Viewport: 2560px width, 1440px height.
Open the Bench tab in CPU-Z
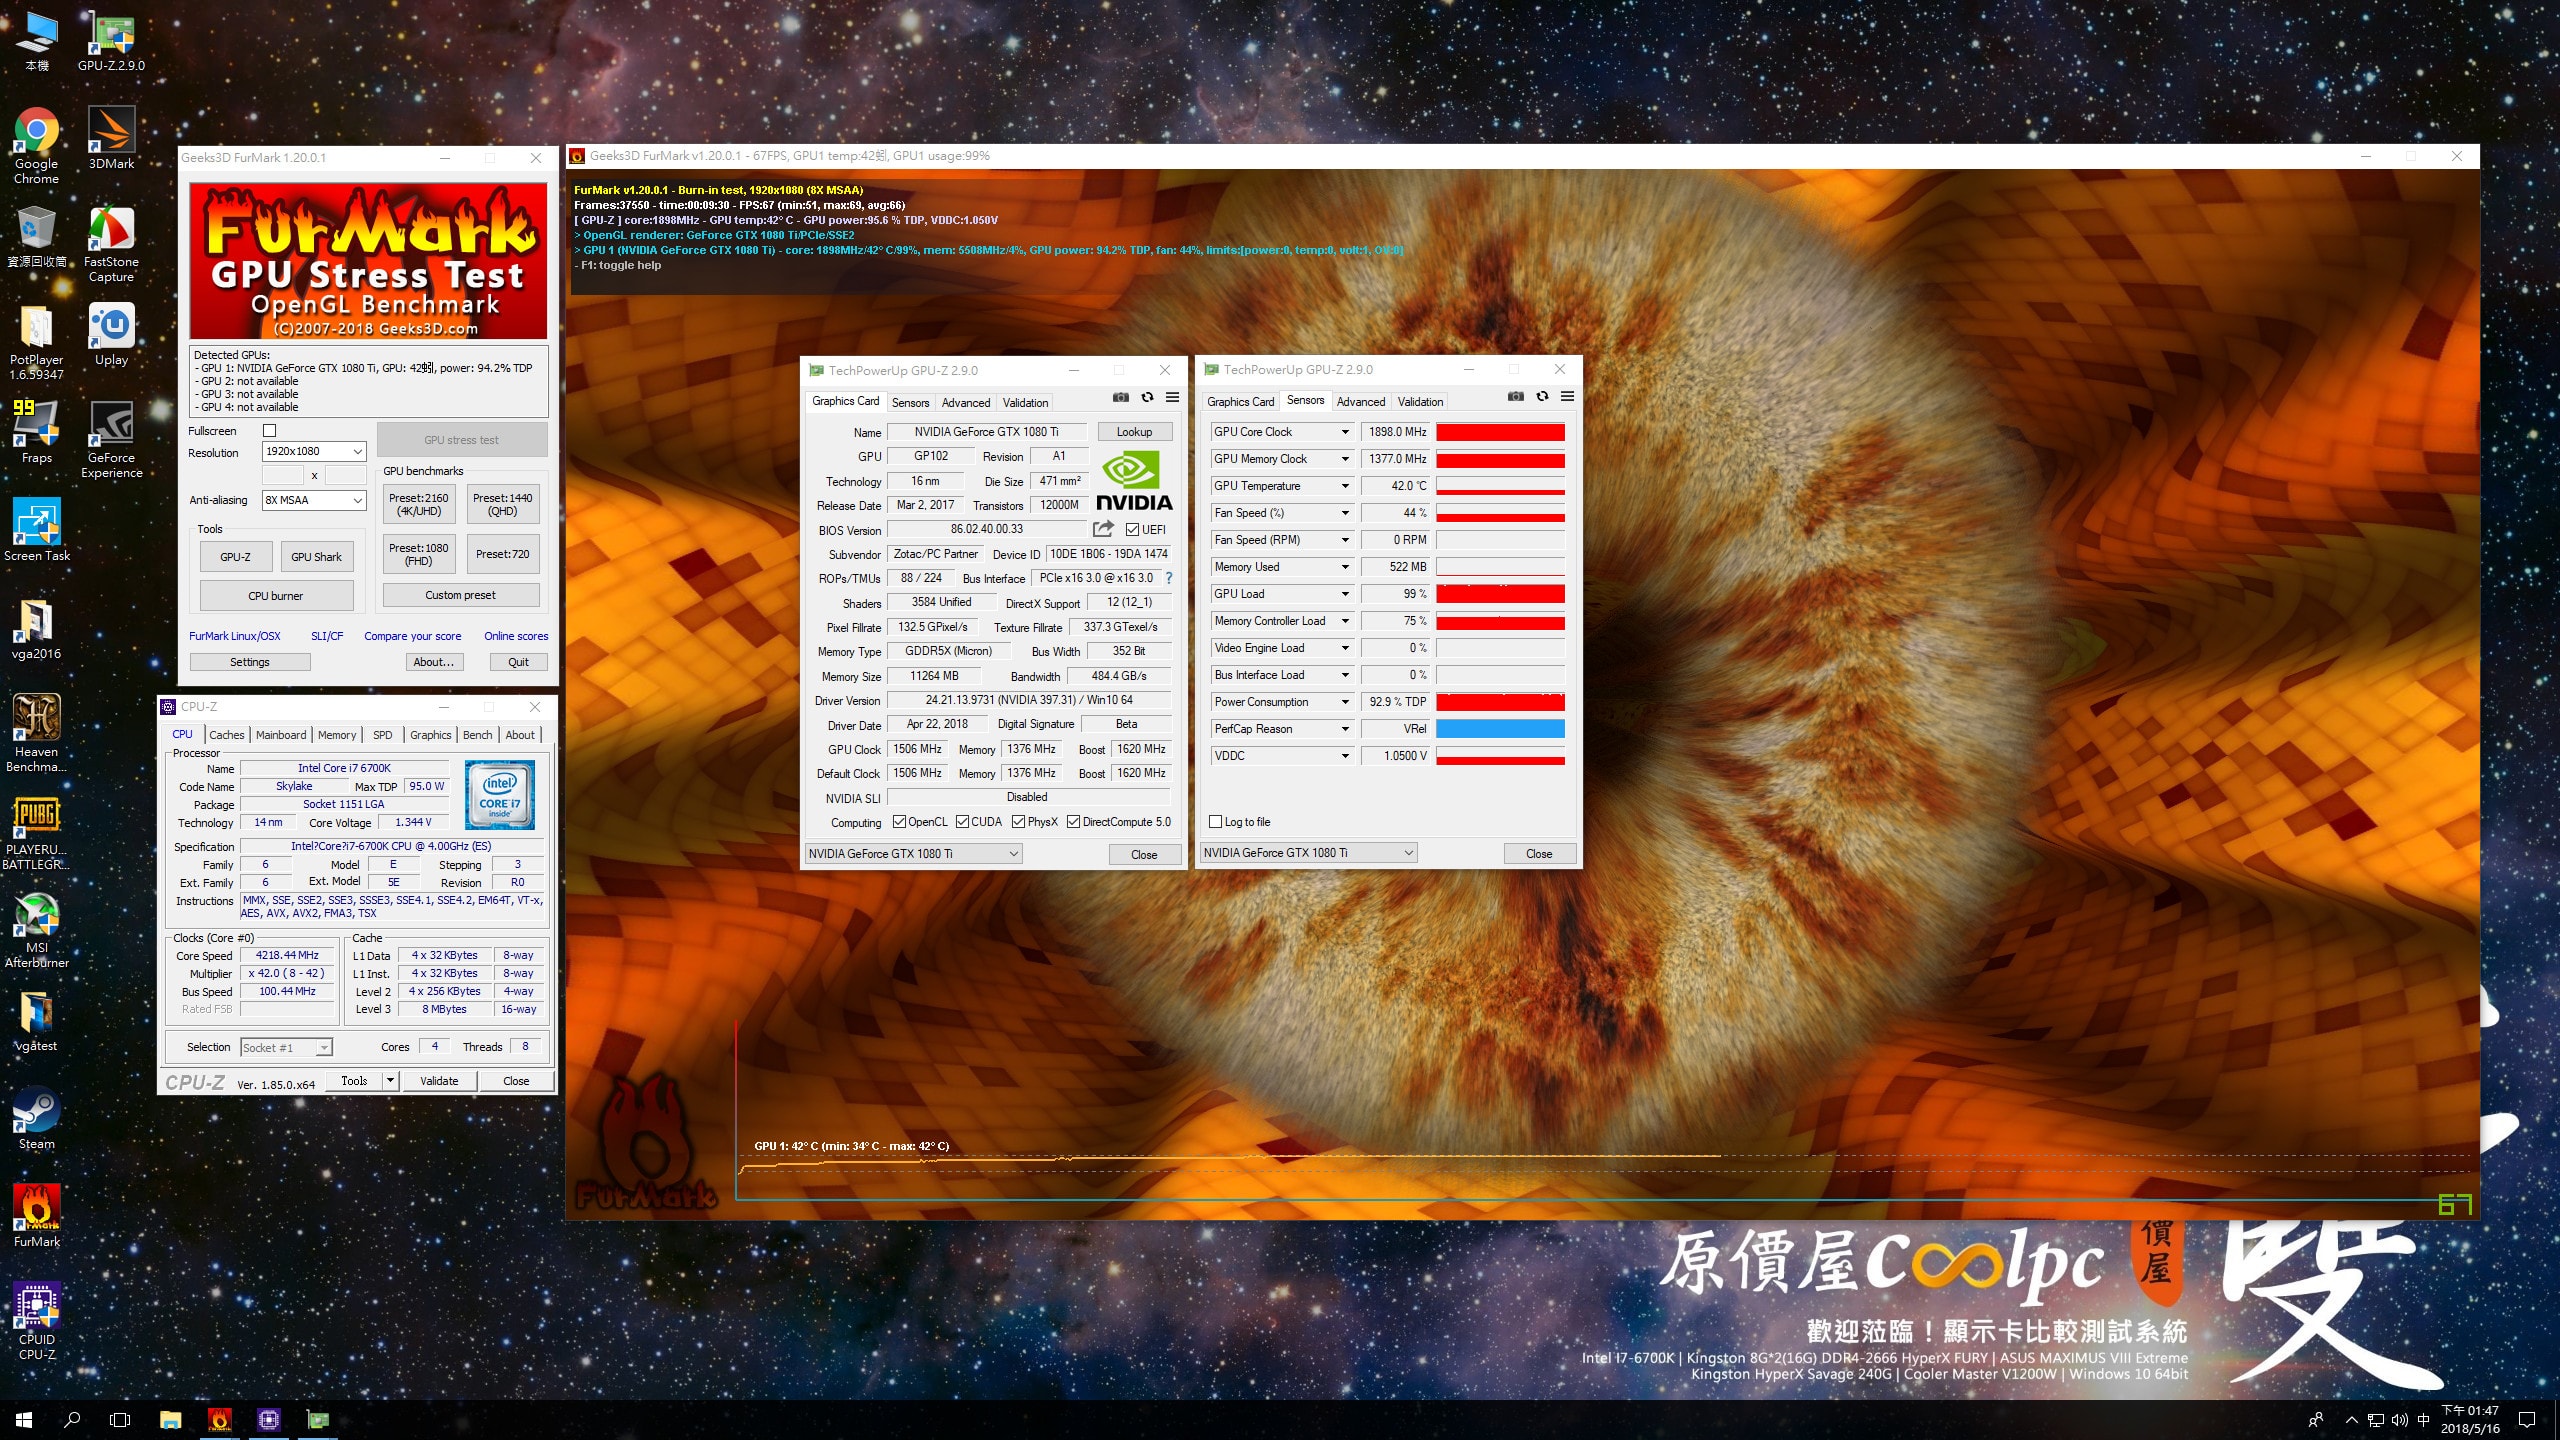click(477, 735)
